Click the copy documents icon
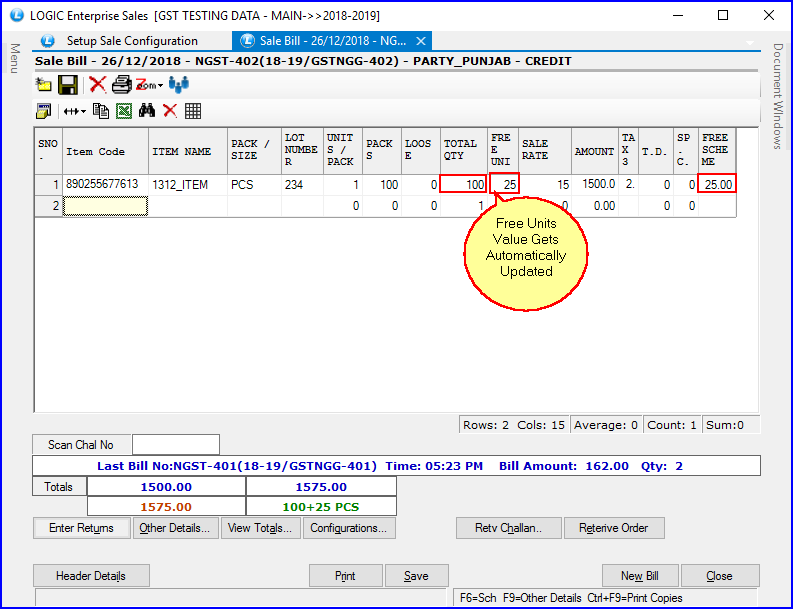793x609 pixels. click(x=101, y=111)
